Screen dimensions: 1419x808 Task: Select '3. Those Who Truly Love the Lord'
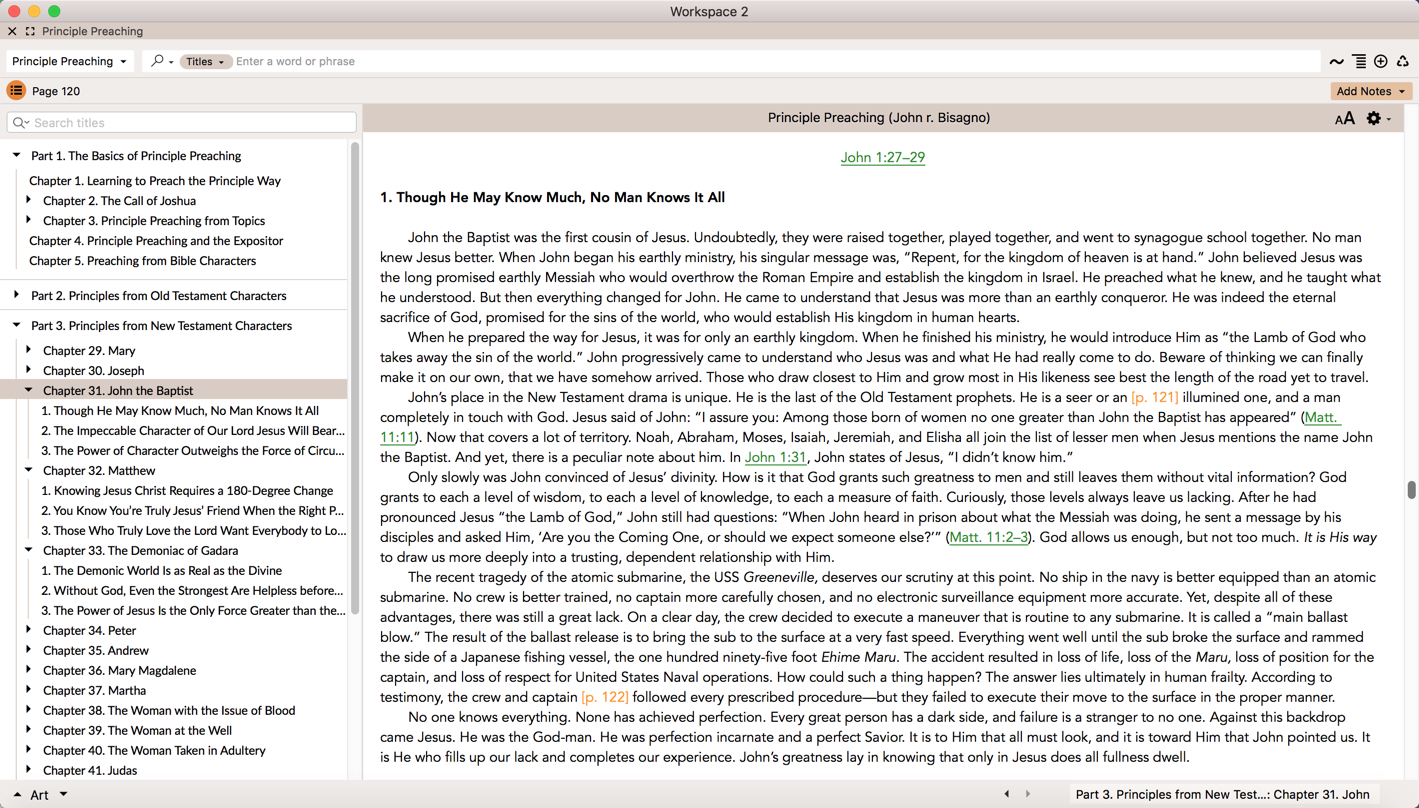pos(193,531)
